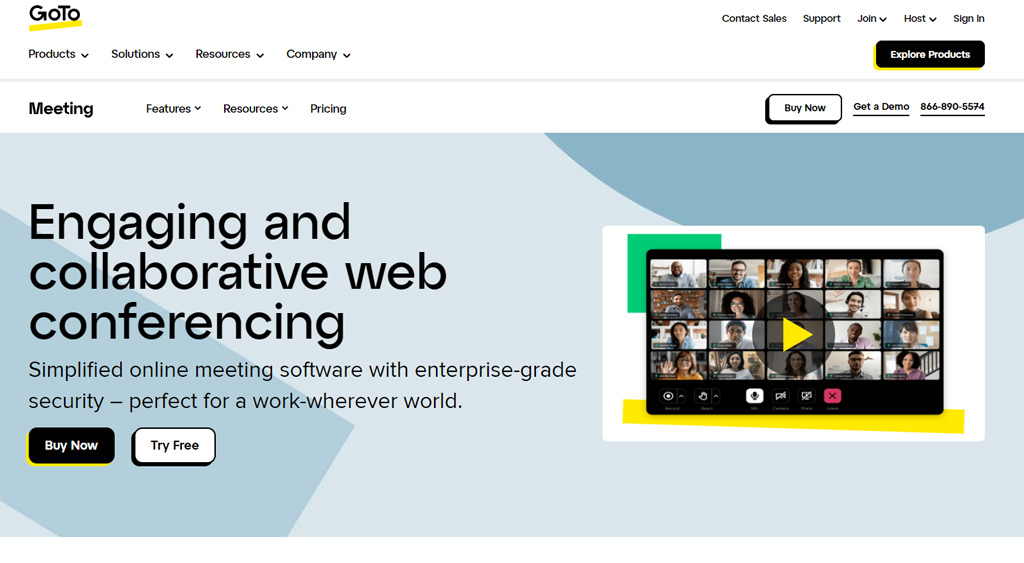Viewport: 1024px width, 563px height.
Task: Click the red Leave icon in preview
Action: pyautogui.click(x=833, y=396)
